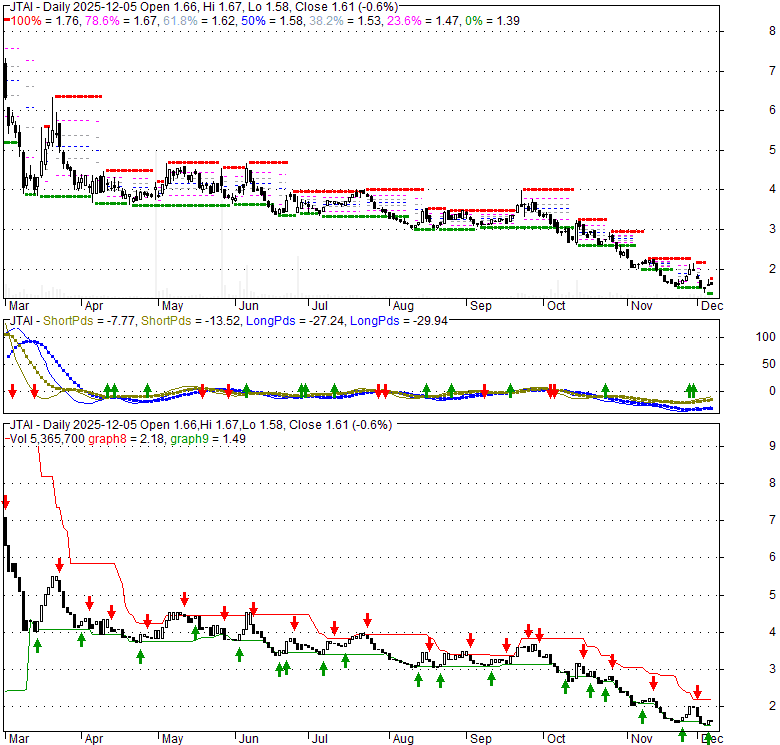
Task: Click the 'Dec' month label on top chart
Action: pos(712,306)
